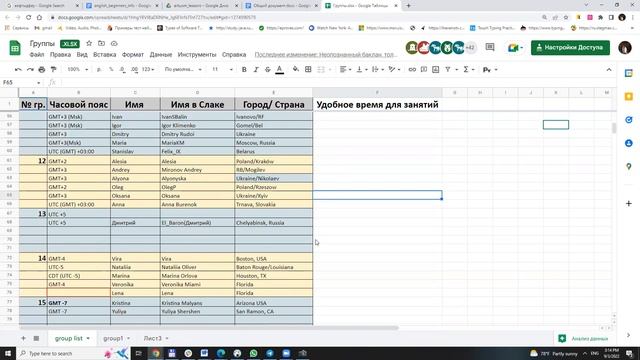The image size is (640, 360).
Task: Show all sheets list
Action: point(36,338)
